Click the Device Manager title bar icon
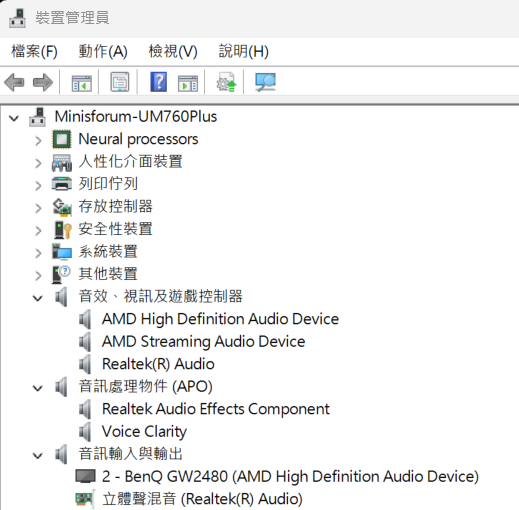Viewport: 519px width, 510px height. (x=17, y=18)
